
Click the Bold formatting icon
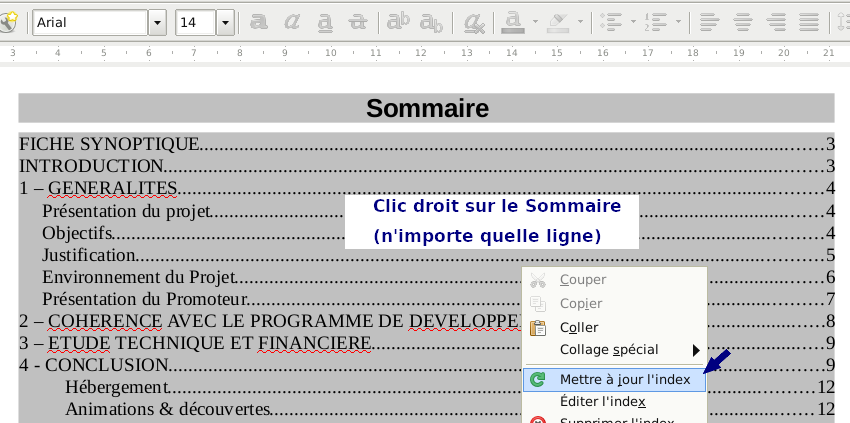[259, 22]
